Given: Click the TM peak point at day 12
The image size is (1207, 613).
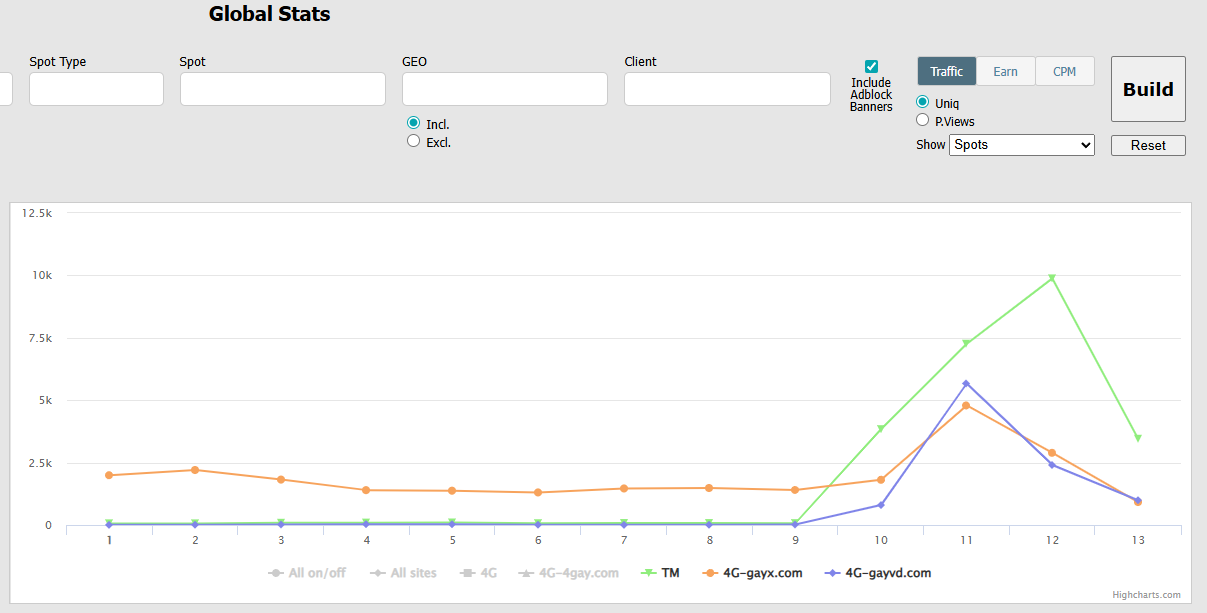Looking at the screenshot, I should pos(1052,278).
